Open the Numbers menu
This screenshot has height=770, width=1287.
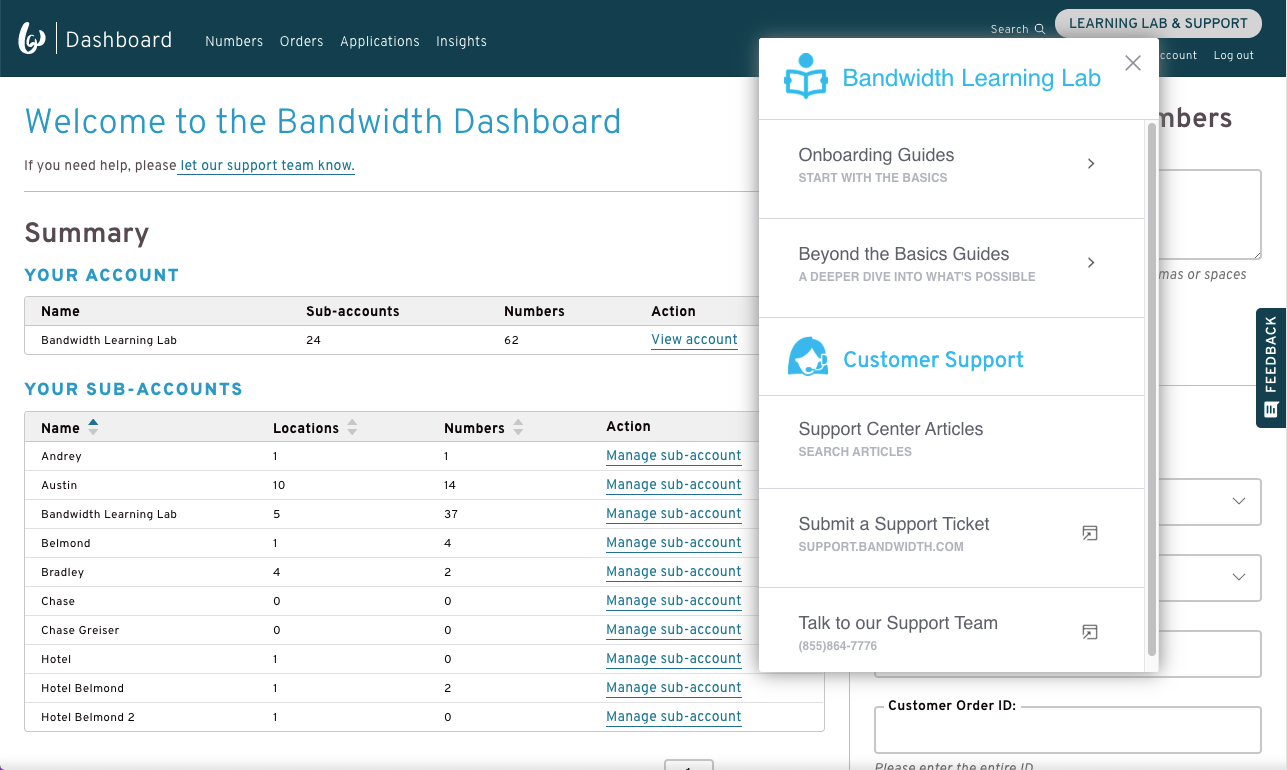(234, 41)
